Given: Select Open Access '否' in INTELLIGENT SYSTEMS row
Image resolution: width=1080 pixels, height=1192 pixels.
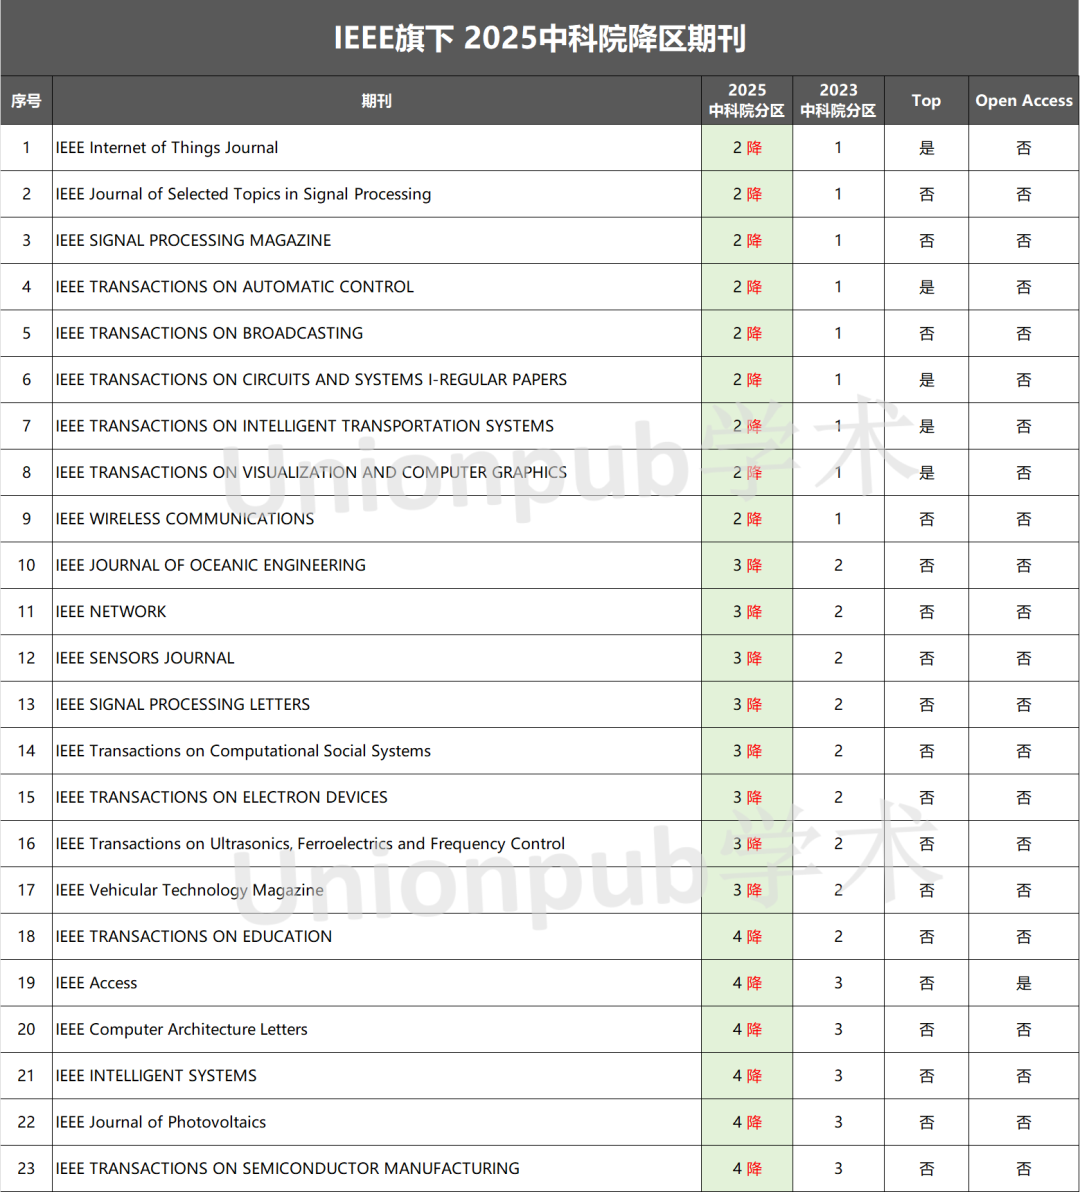Looking at the screenshot, I should (x=1024, y=1075).
